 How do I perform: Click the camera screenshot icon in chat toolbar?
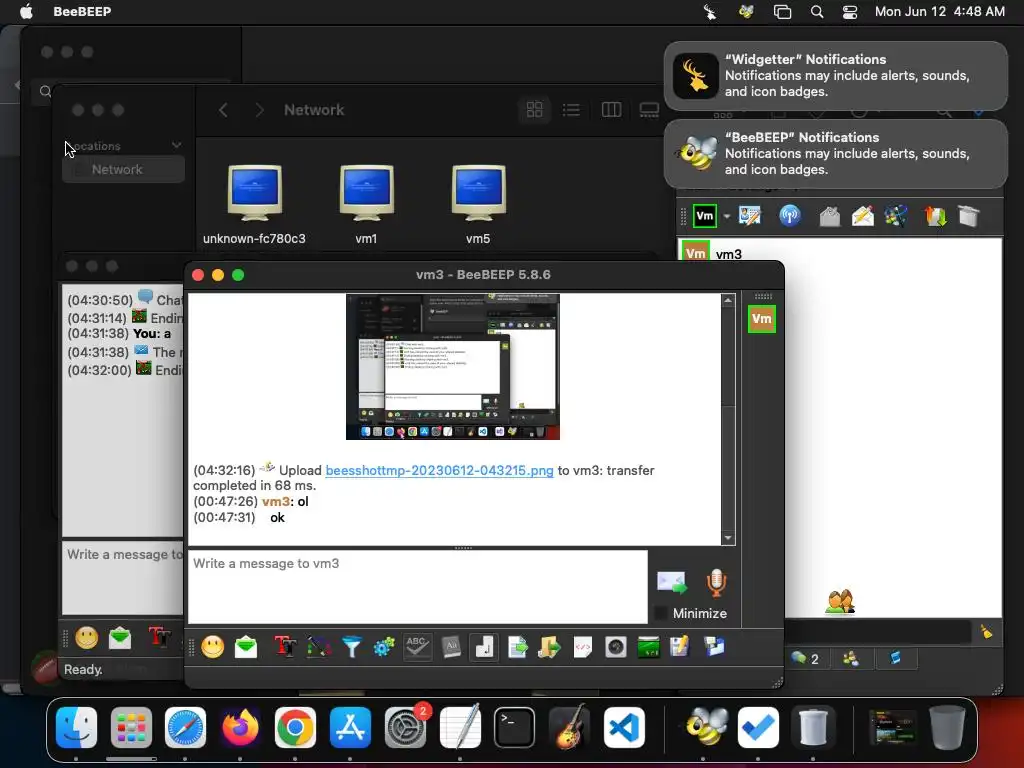point(616,647)
